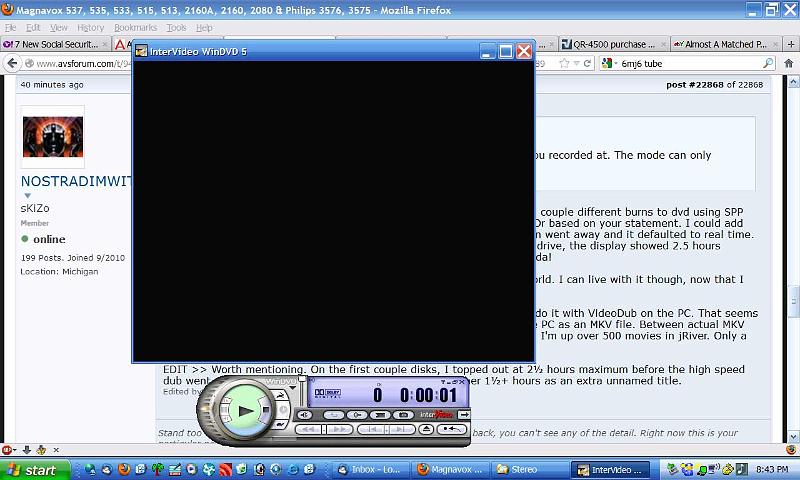Click the Firefox Back navigation arrow
The height and width of the screenshot is (480, 800).
12,64
